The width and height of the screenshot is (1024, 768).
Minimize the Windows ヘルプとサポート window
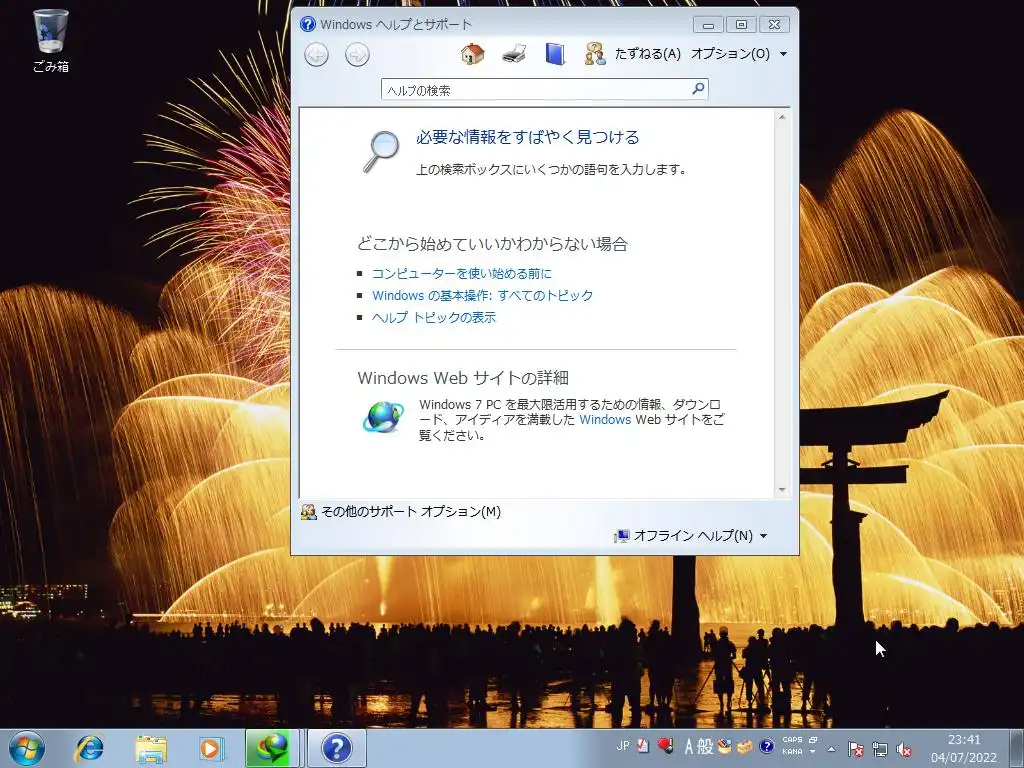tap(709, 25)
